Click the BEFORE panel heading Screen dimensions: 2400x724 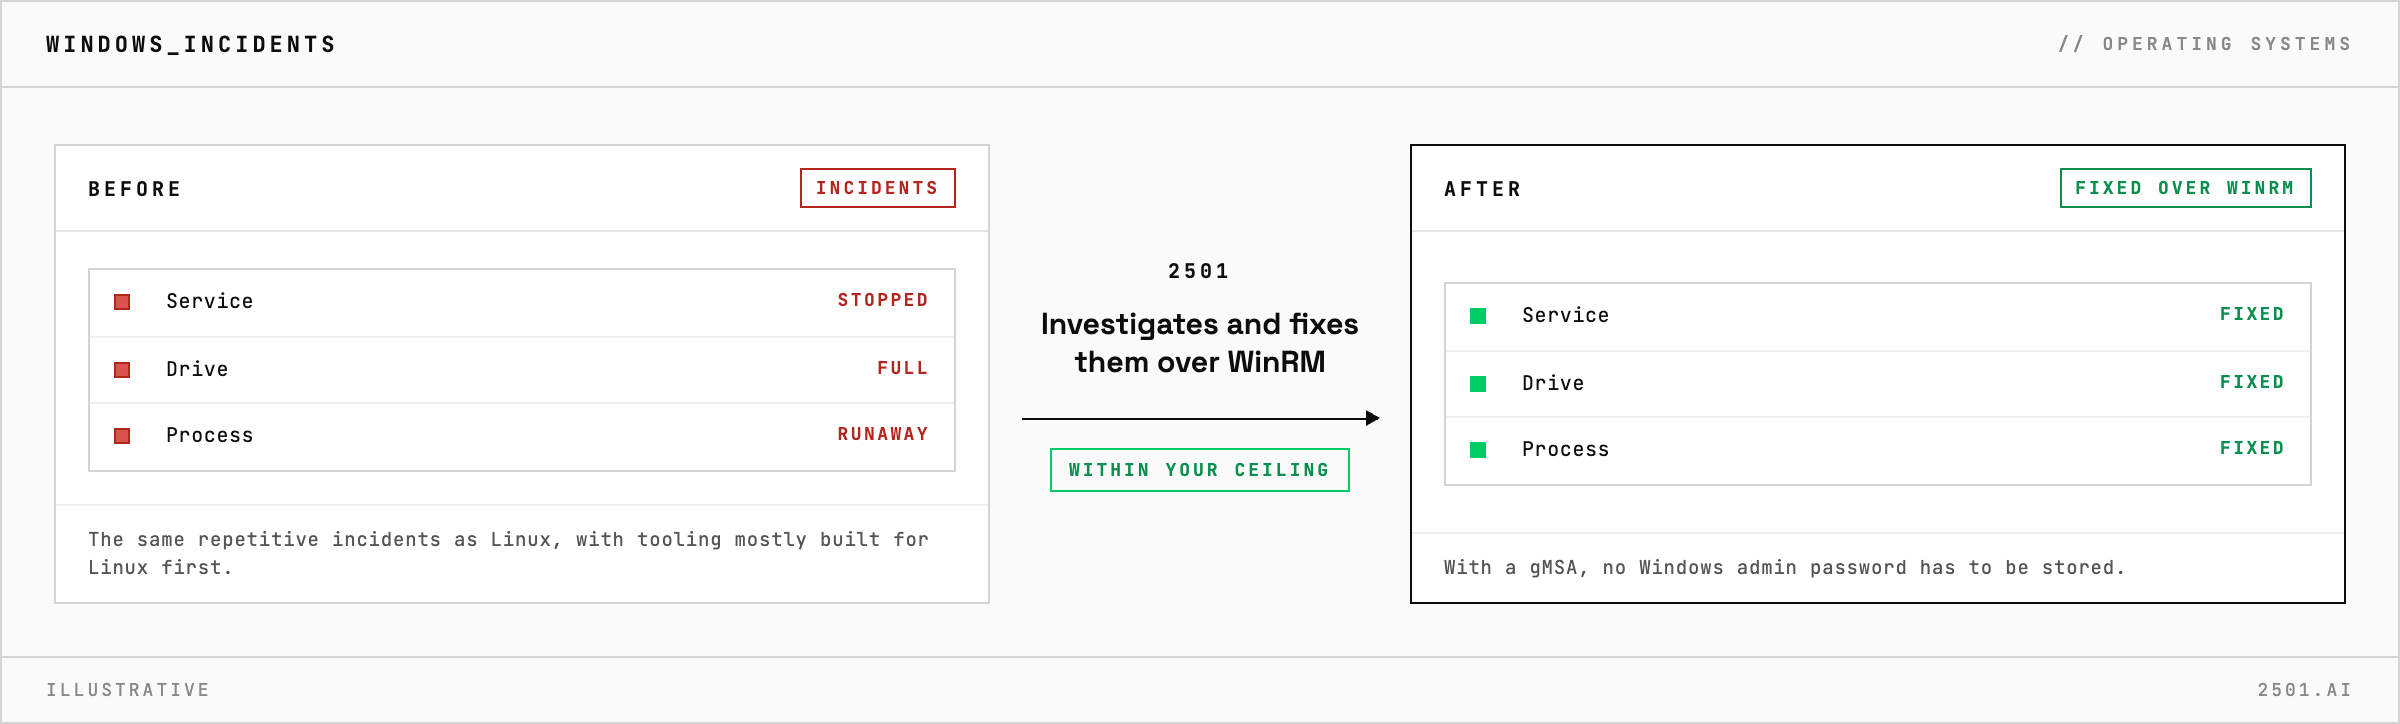pos(135,189)
